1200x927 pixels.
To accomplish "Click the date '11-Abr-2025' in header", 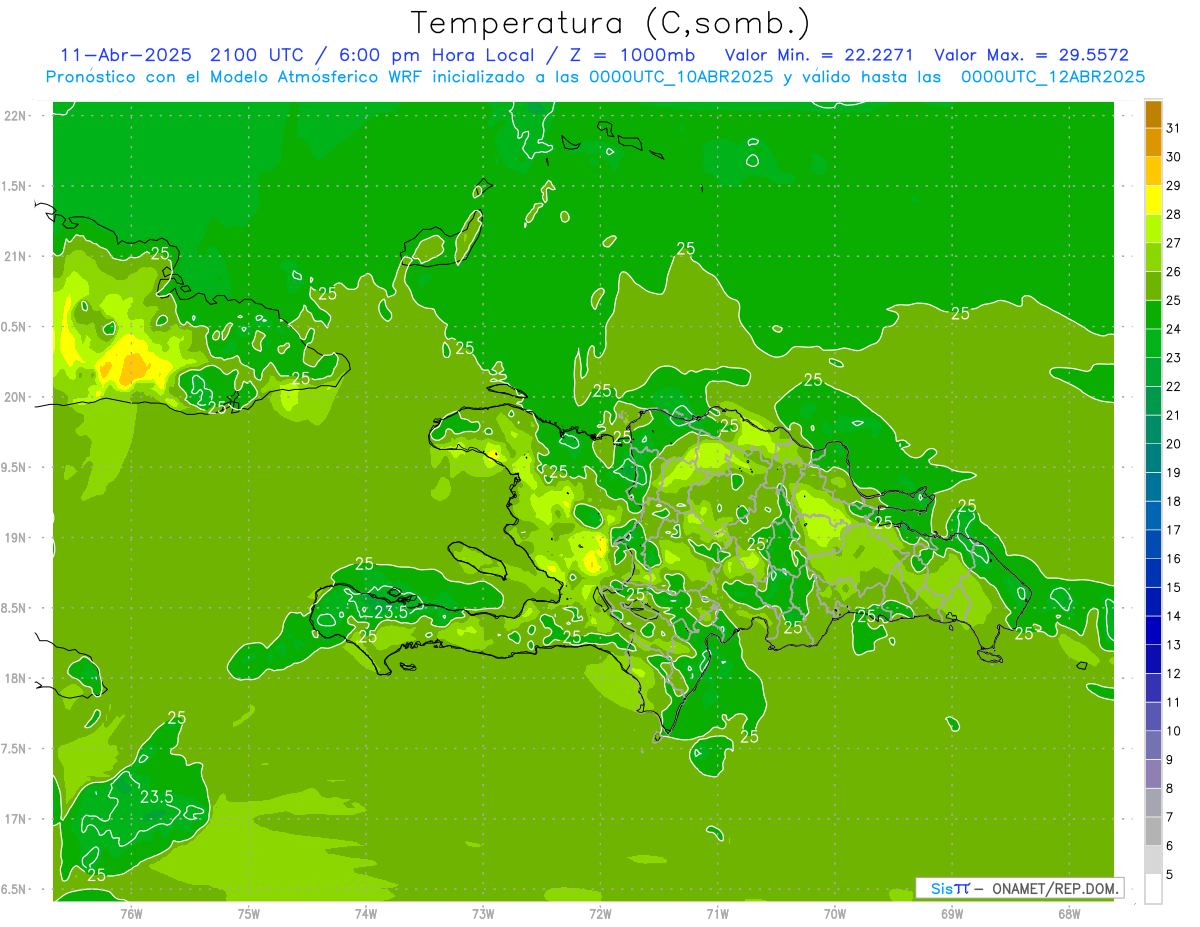I will tap(127, 55).
